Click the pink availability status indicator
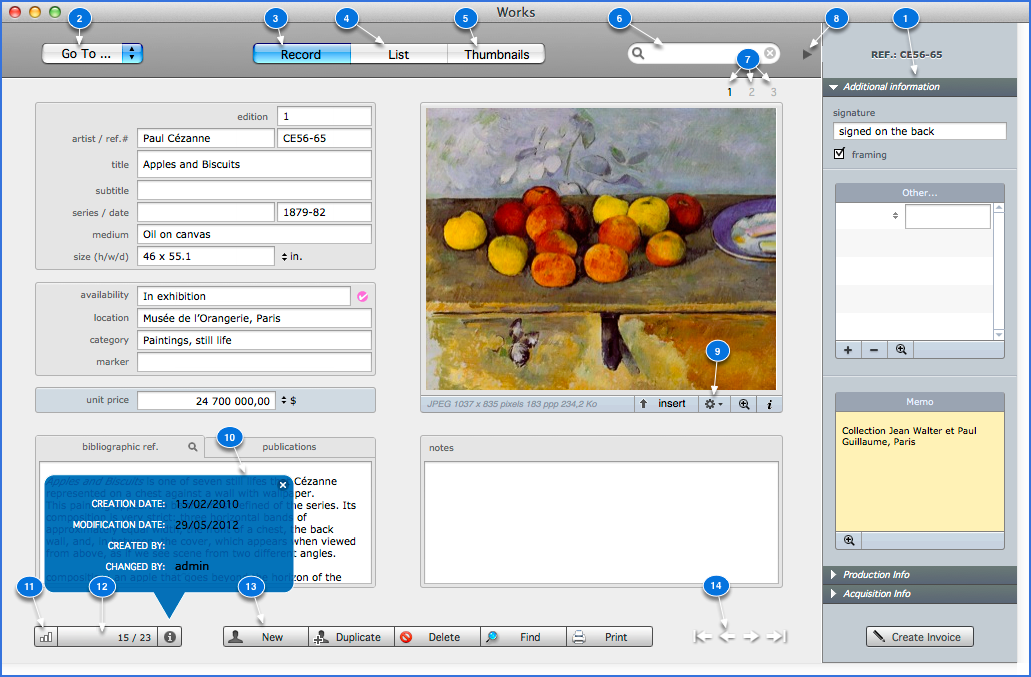The height and width of the screenshot is (677, 1031). tap(362, 296)
